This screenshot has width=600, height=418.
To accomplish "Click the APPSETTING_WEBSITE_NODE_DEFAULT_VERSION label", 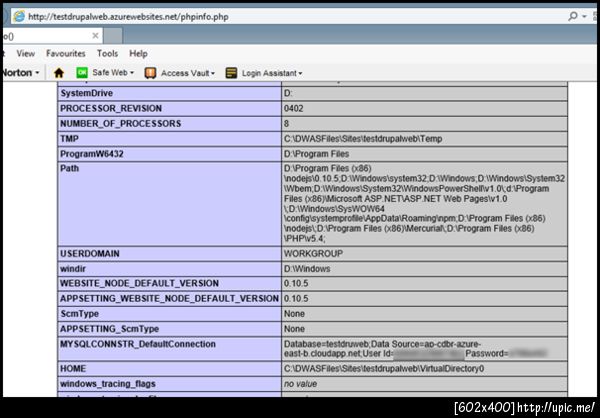I will [x=170, y=299].
